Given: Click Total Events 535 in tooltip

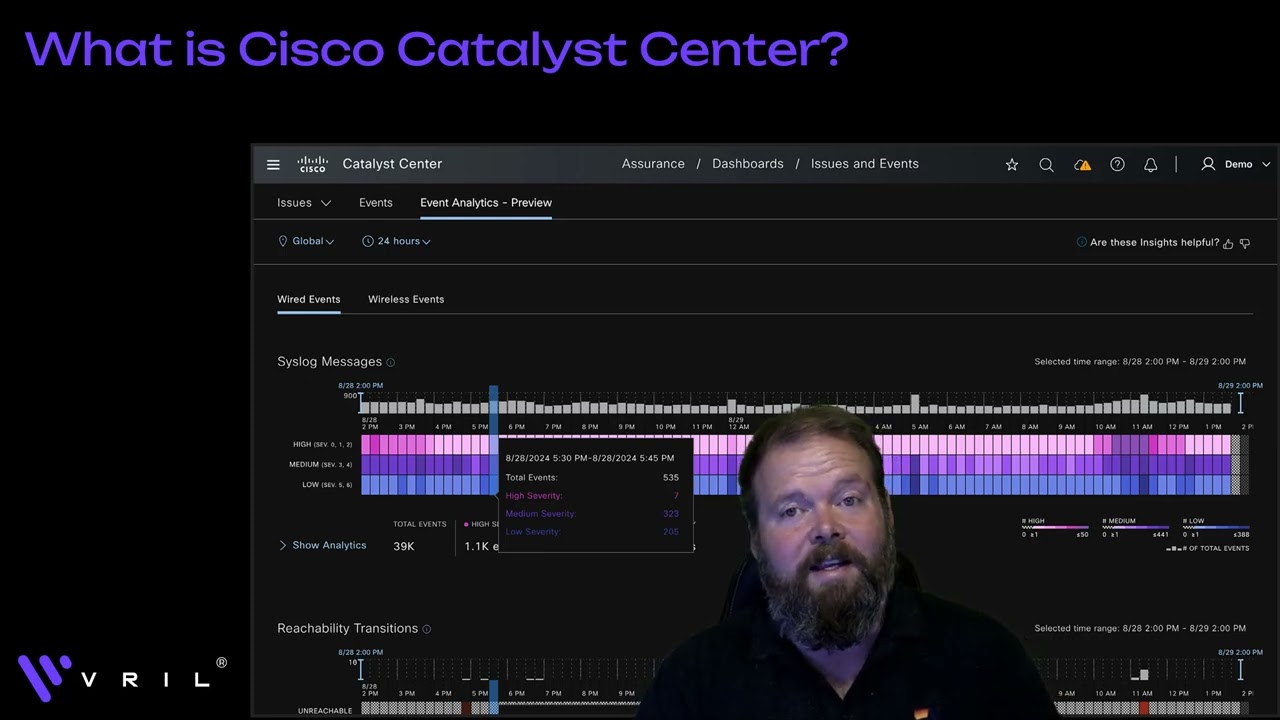Looking at the screenshot, I should click(592, 478).
